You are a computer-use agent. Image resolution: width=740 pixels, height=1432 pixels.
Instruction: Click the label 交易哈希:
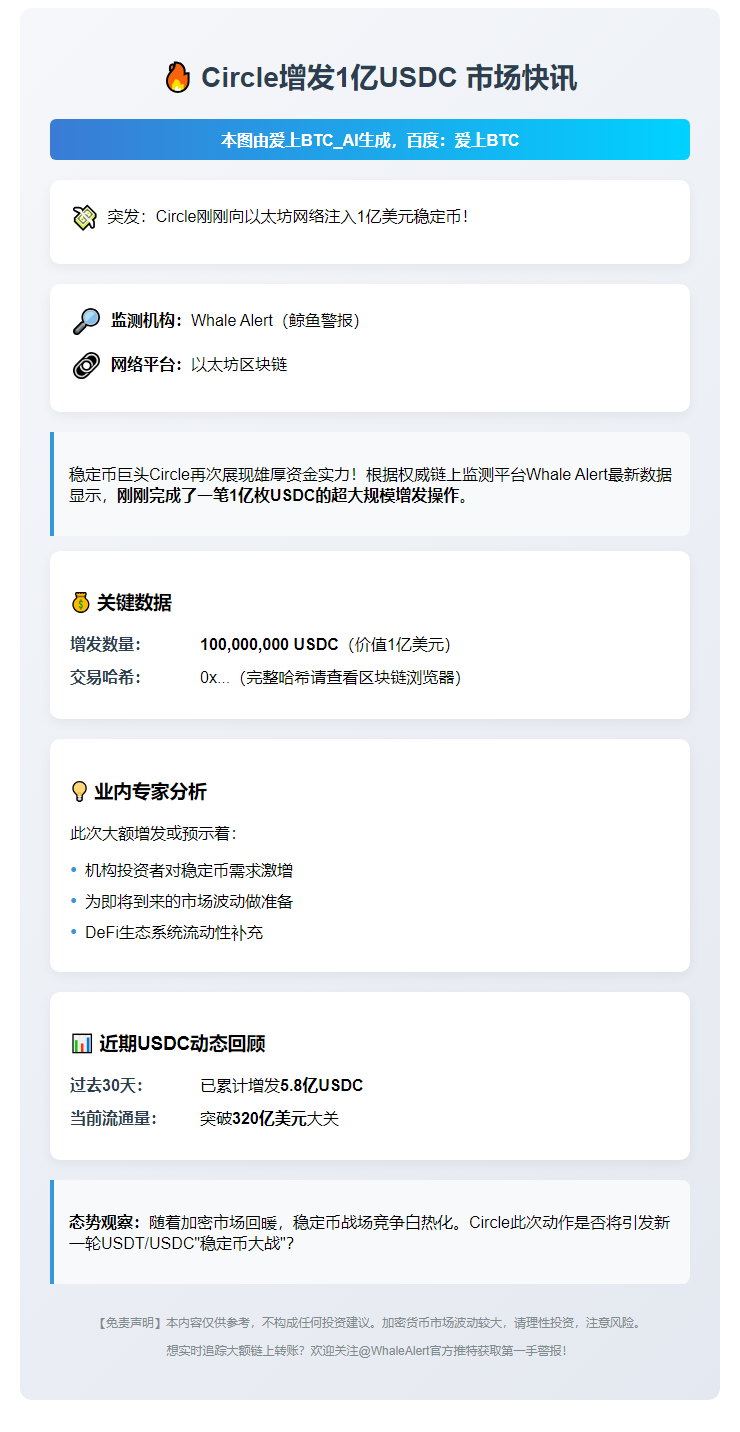pyautogui.click(x=105, y=678)
